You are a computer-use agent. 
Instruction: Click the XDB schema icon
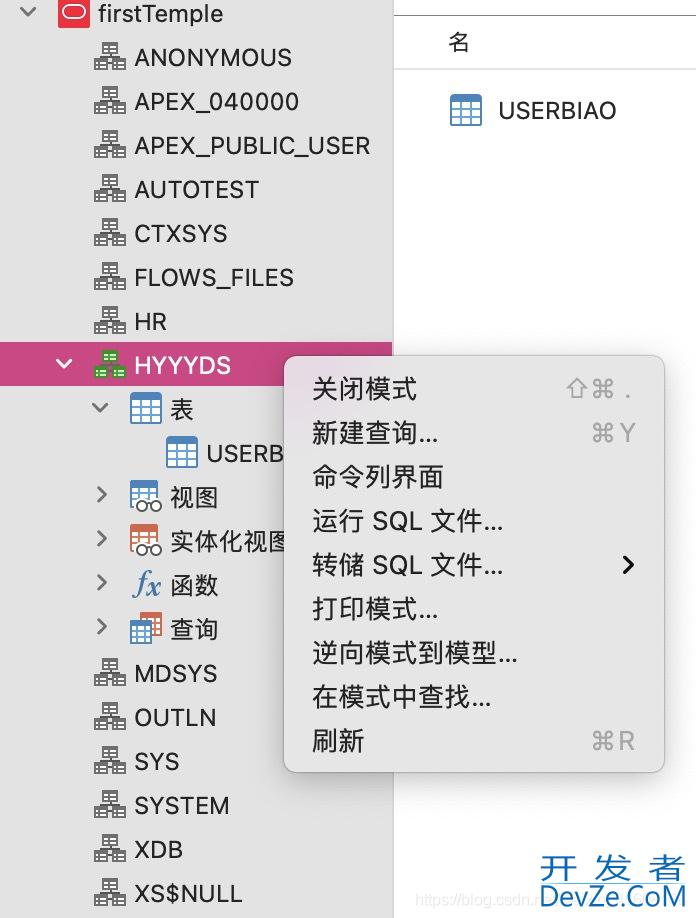pos(109,849)
